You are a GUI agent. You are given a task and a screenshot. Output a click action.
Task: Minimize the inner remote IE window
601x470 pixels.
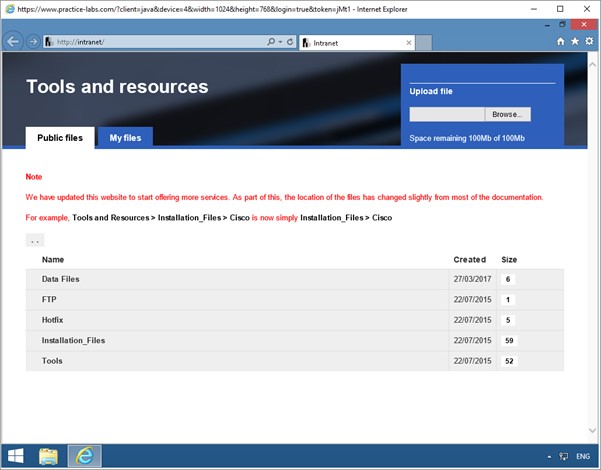(547, 25)
